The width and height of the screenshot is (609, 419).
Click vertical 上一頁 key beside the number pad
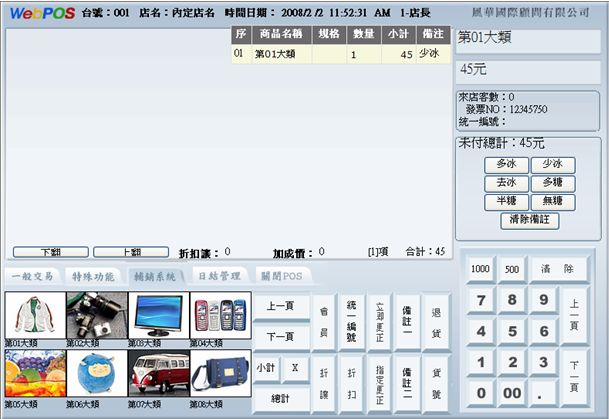pos(574,315)
